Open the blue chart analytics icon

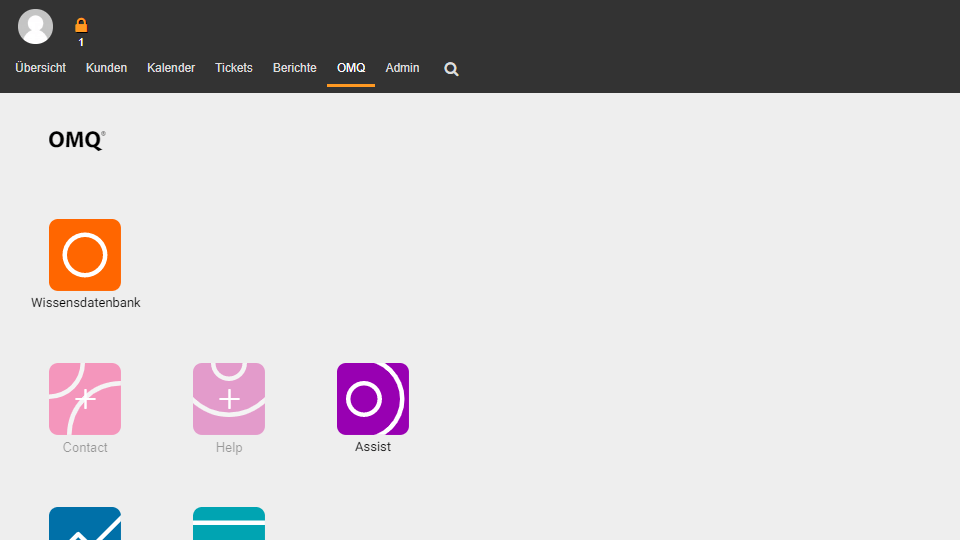coord(85,523)
